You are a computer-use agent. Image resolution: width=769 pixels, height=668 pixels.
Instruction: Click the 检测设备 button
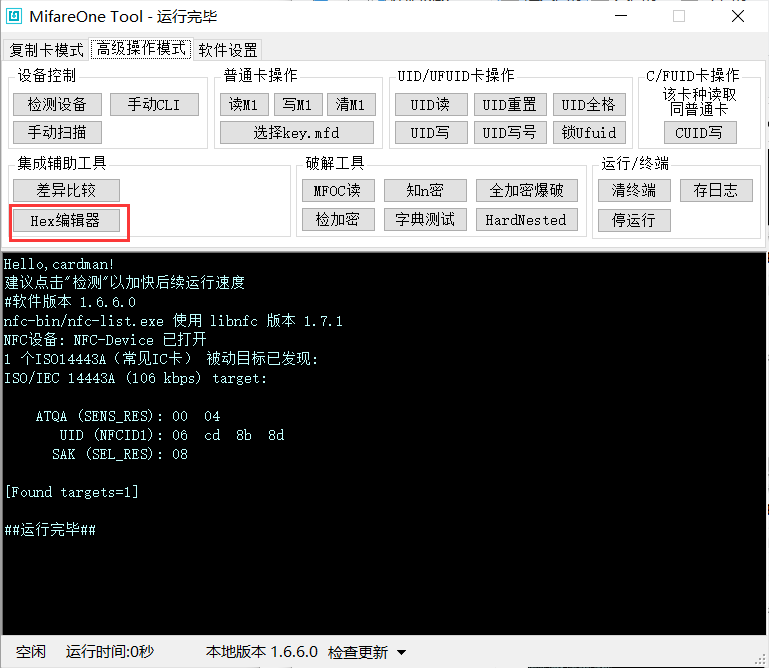pyautogui.click(x=57, y=104)
